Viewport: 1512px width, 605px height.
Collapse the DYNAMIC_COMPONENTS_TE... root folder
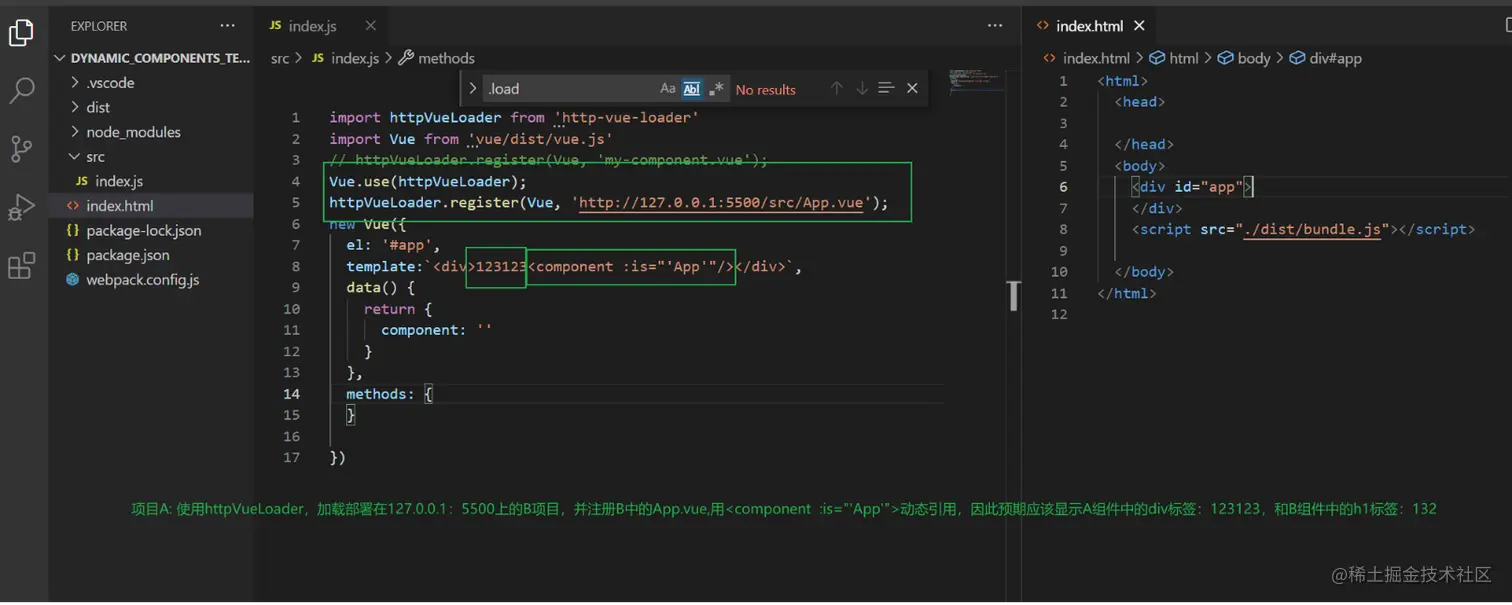[x=152, y=58]
